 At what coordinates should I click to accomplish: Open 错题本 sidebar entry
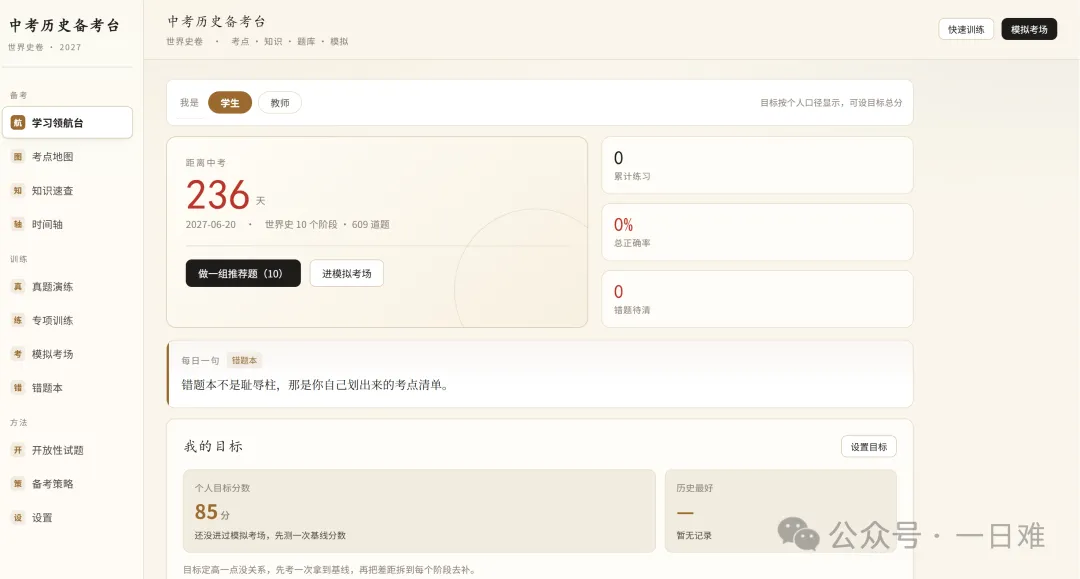[x=68, y=388]
